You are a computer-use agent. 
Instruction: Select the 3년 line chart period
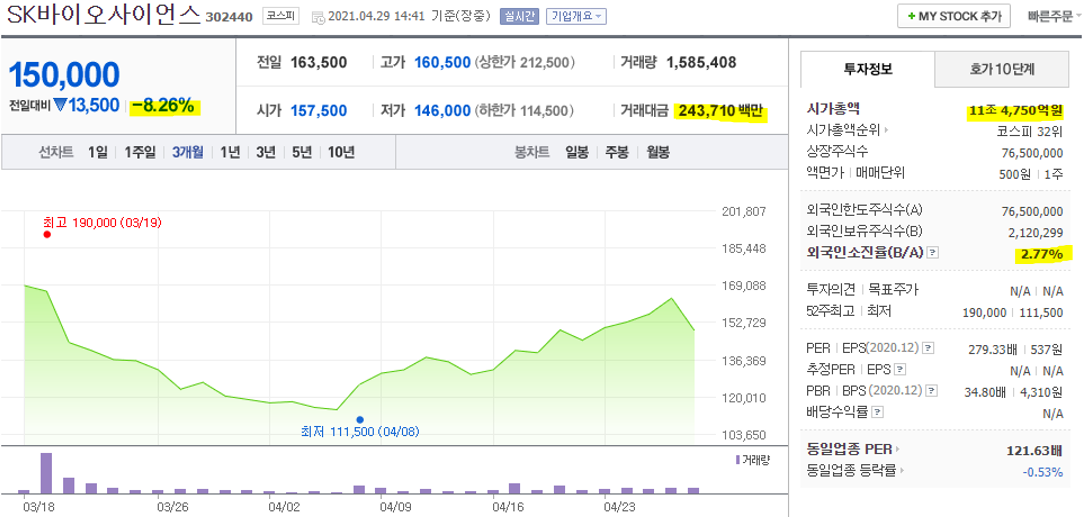coord(266,153)
